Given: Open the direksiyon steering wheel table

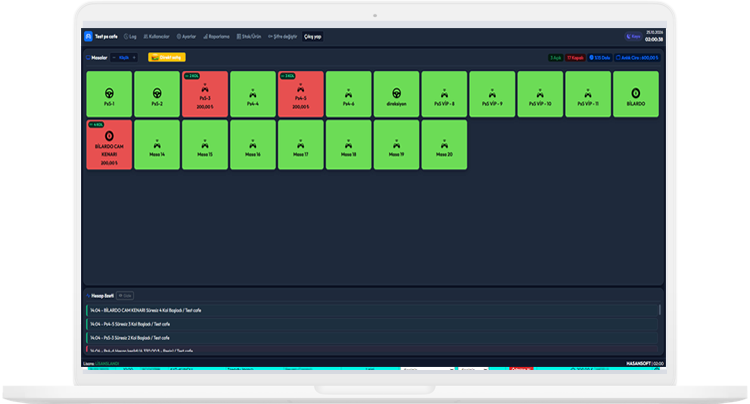Looking at the screenshot, I should tap(396, 94).
